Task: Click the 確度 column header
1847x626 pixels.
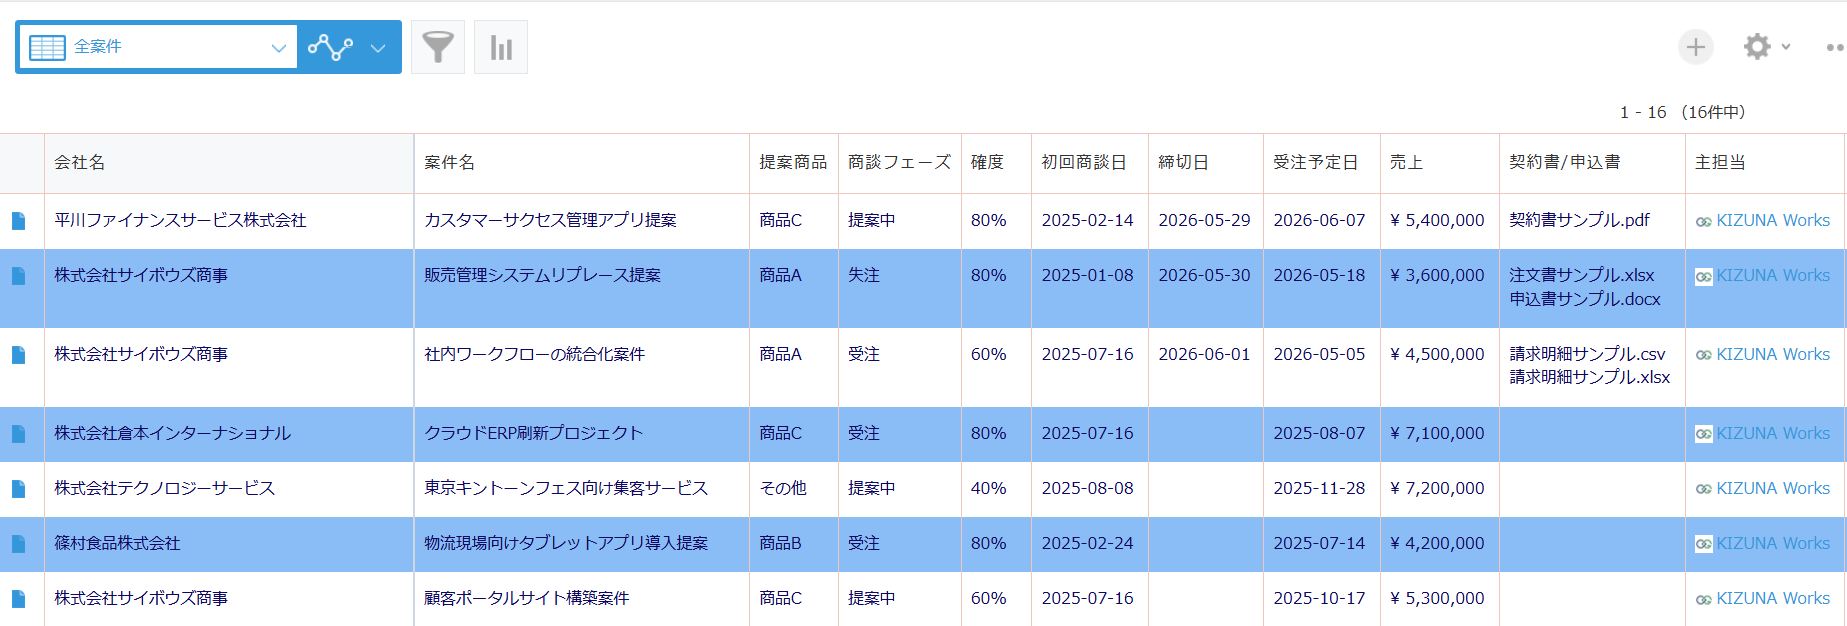Action: (x=996, y=163)
